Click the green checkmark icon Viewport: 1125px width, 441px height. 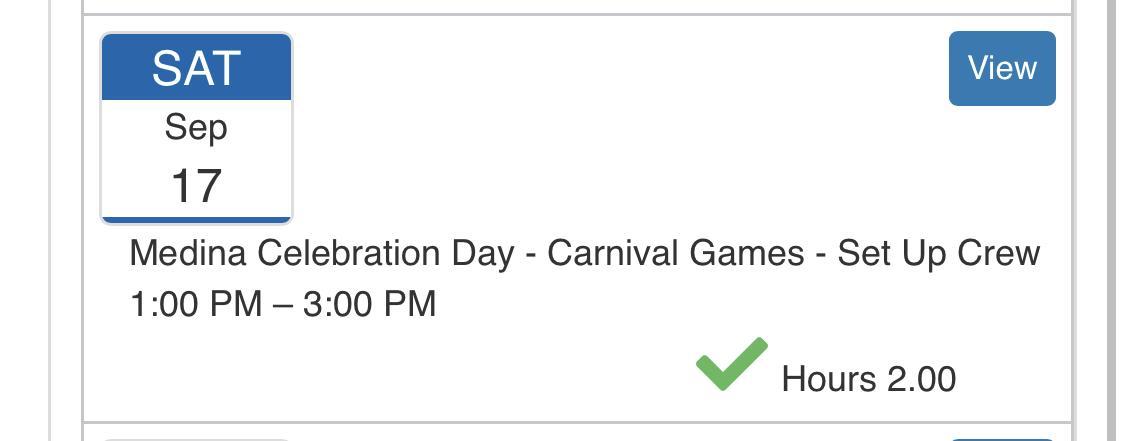coord(731,364)
